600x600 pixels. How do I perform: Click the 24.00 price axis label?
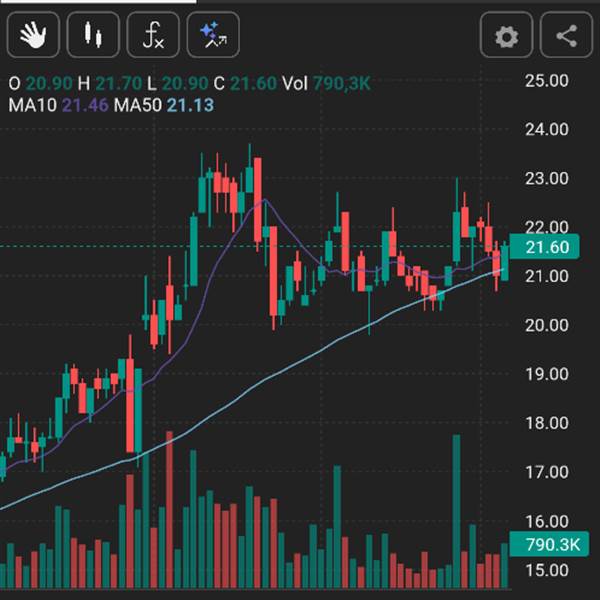(547, 130)
